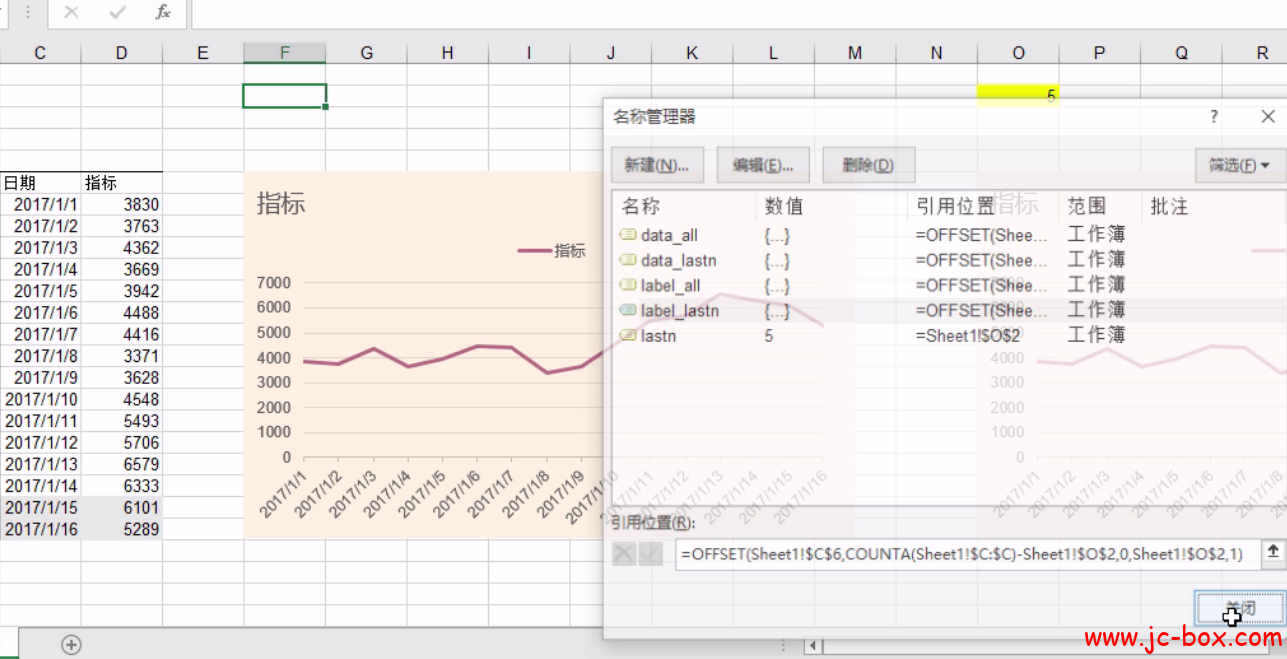
Task: Click the 编辑(E)... button
Action: click(x=763, y=165)
